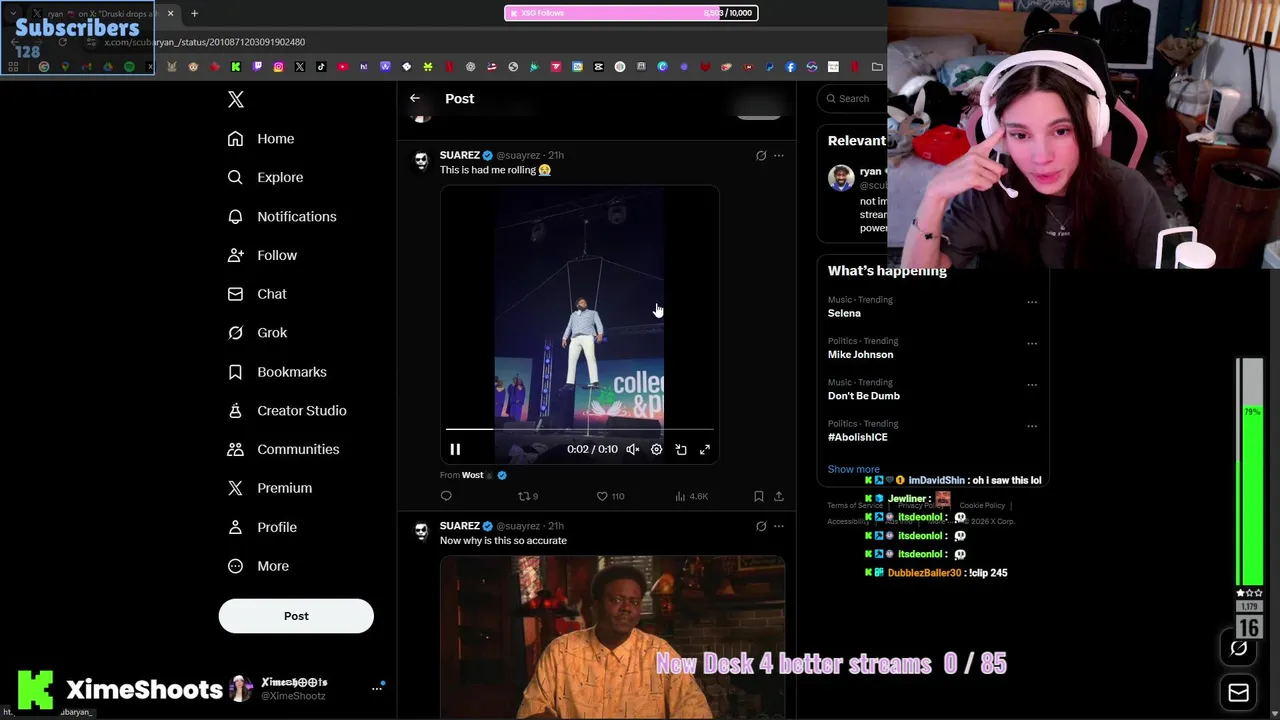Reply to the 'This is had me rolling' post
The height and width of the screenshot is (720, 1280).
click(x=446, y=496)
